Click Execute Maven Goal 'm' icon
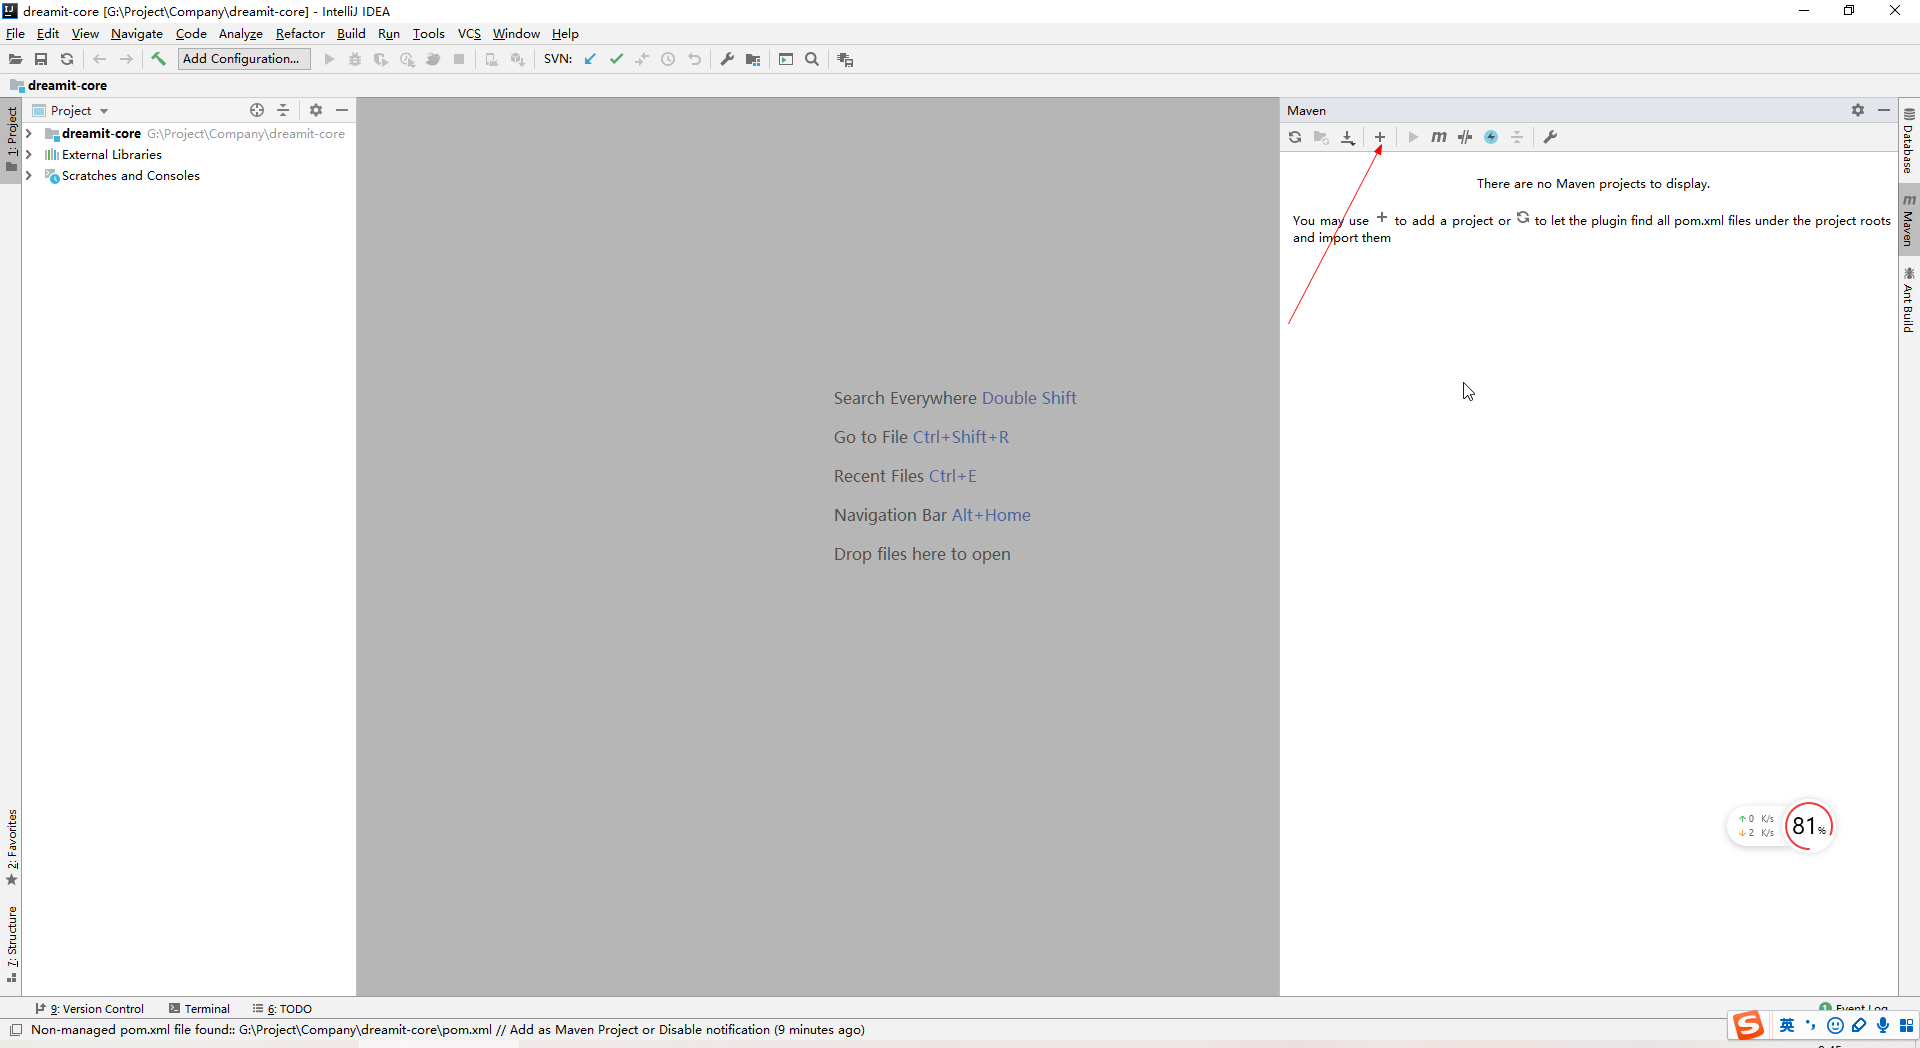Viewport: 1920px width, 1048px height. 1438,137
